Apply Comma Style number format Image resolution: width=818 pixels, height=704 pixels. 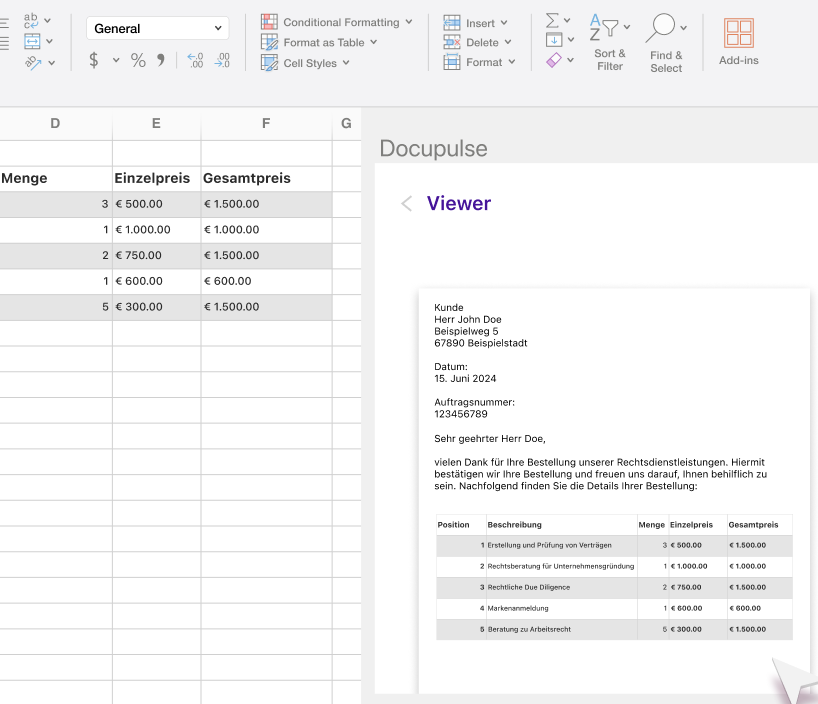161,61
